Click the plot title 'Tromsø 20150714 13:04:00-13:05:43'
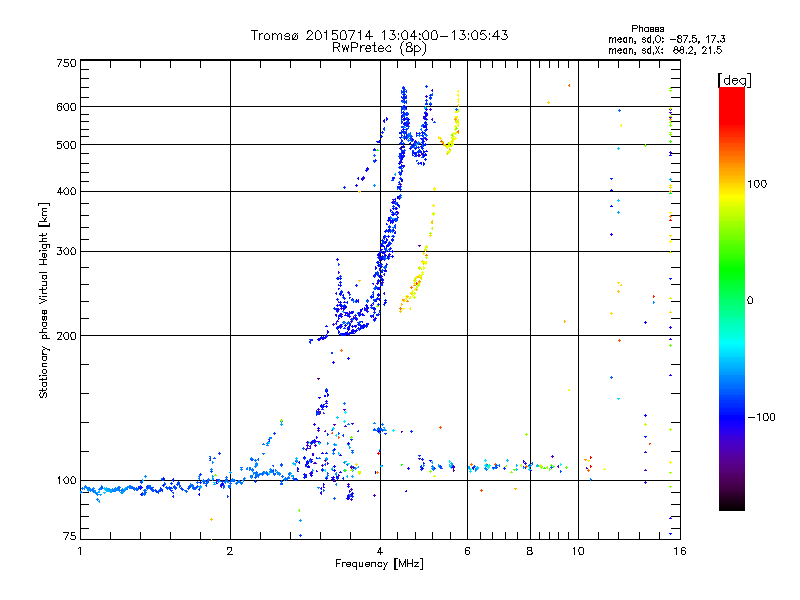The height and width of the screenshot is (600, 800). coord(379,35)
